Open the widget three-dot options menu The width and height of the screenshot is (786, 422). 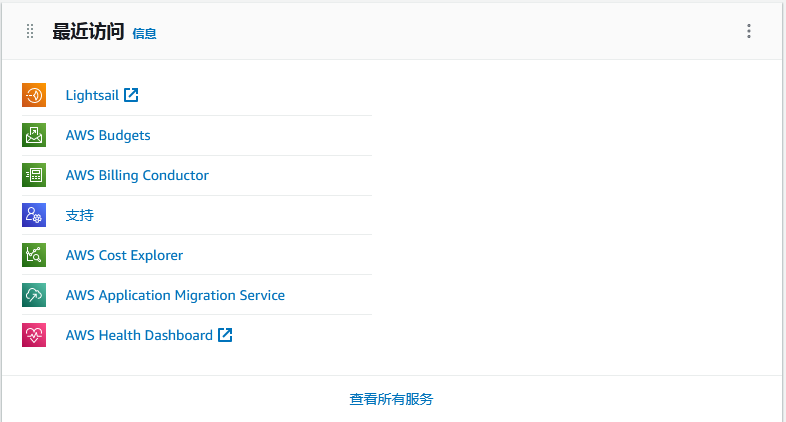coord(749,31)
